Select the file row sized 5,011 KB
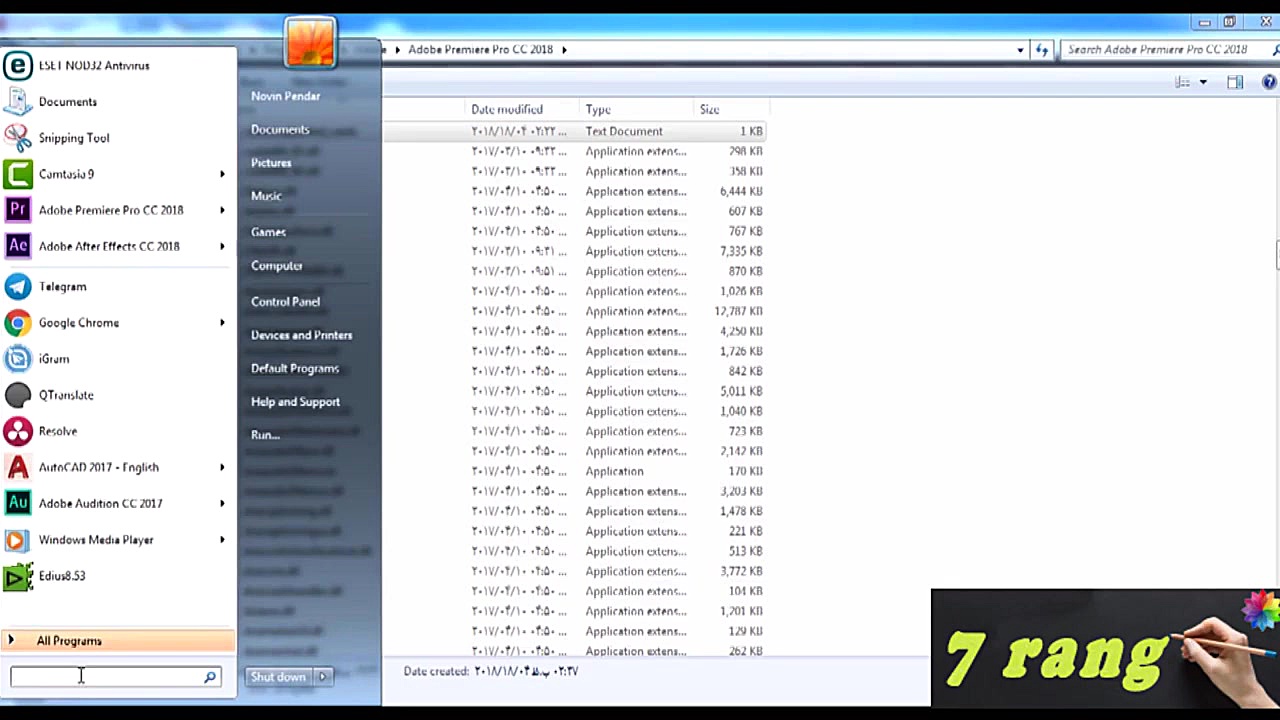 point(575,391)
